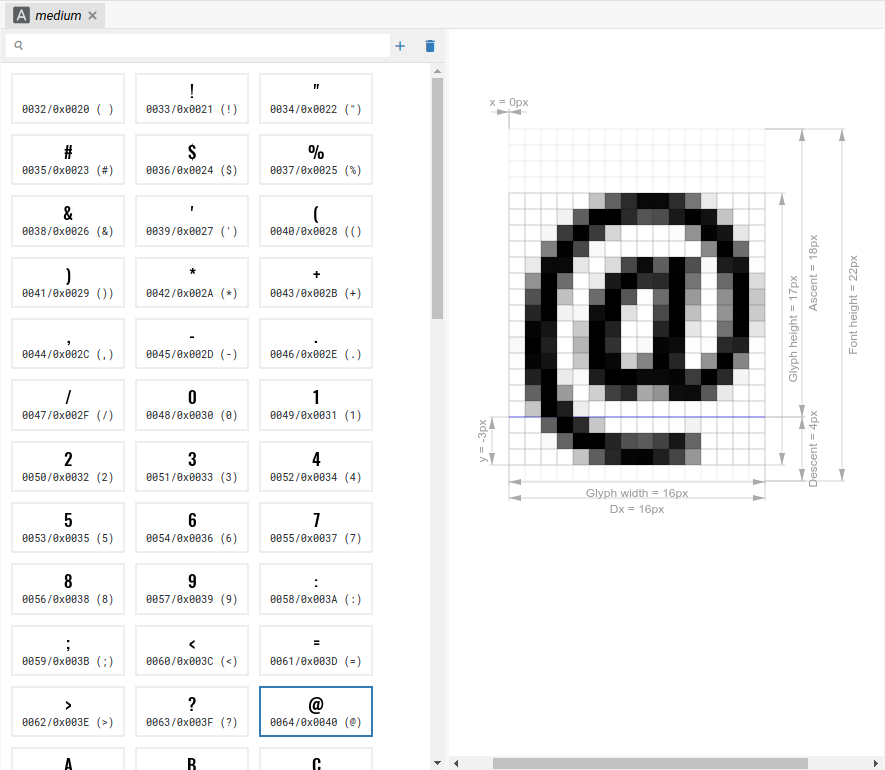The width and height of the screenshot is (885, 770).
Task: Select the dollar glyph 0036/0x0024
Action: 192,159
